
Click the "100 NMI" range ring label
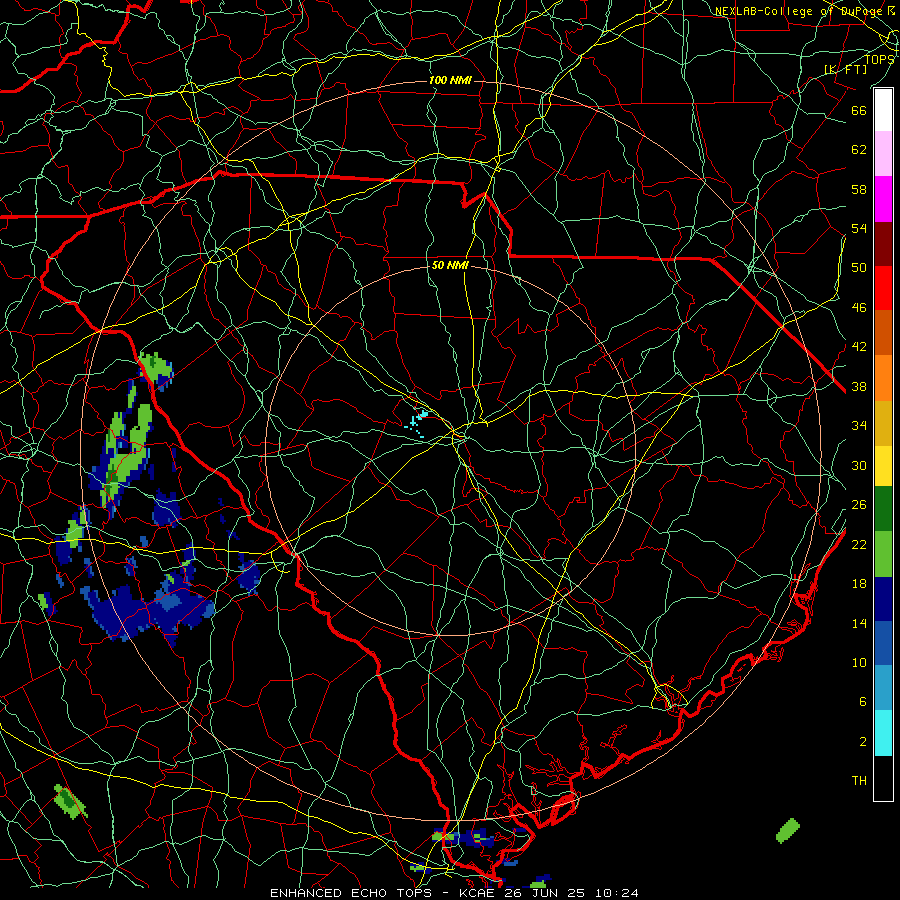pyautogui.click(x=450, y=80)
